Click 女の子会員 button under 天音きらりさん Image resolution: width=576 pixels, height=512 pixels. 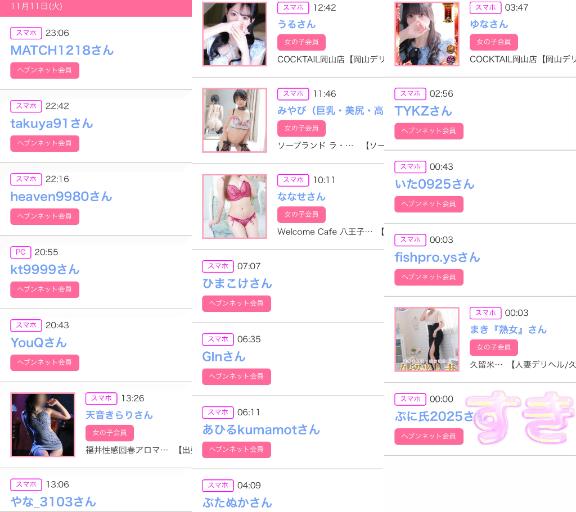[109, 433]
